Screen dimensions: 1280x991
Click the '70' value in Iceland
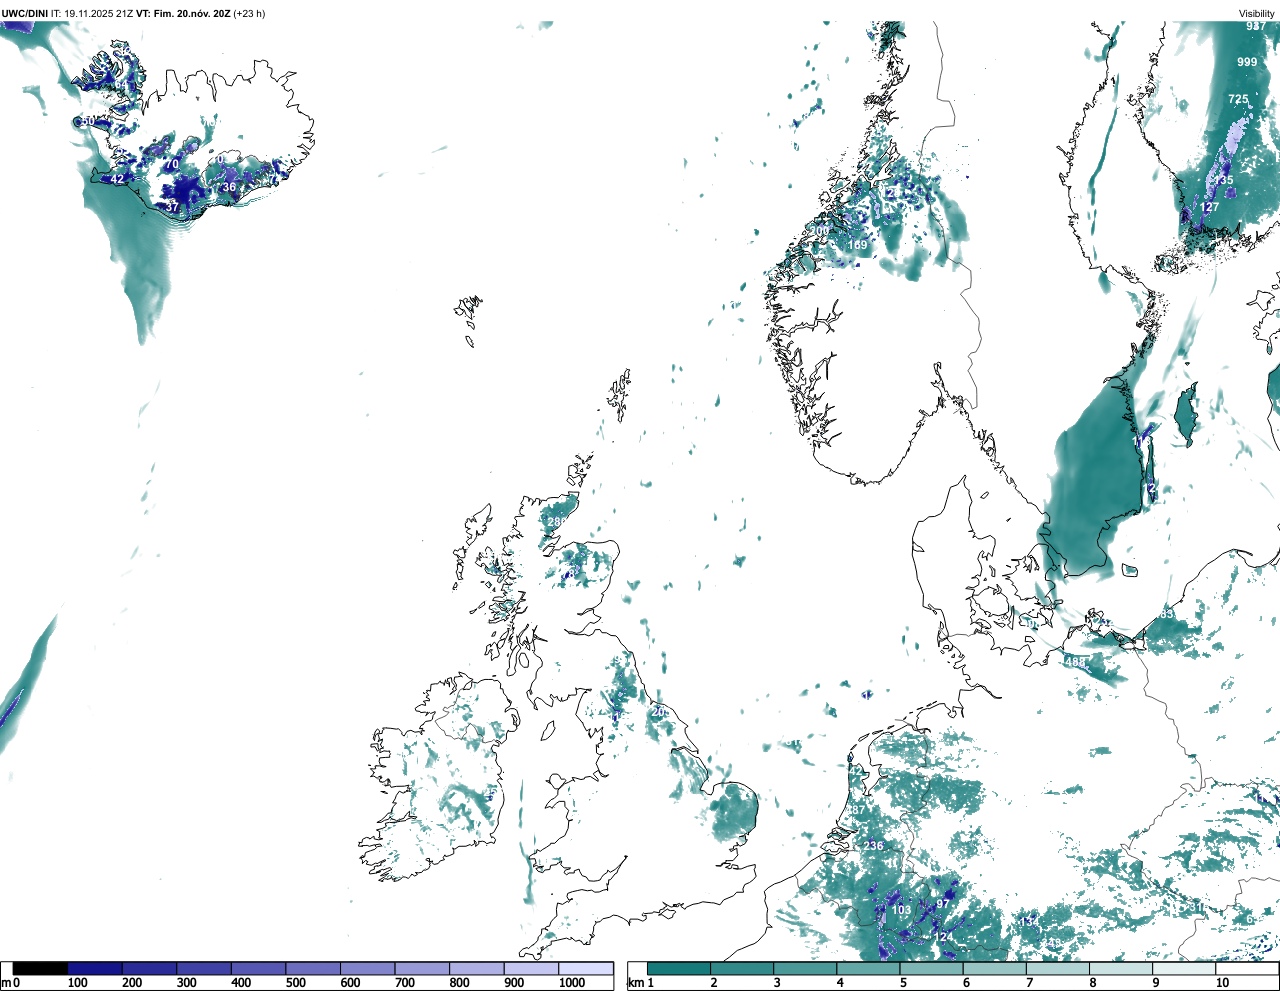[x=172, y=164]
